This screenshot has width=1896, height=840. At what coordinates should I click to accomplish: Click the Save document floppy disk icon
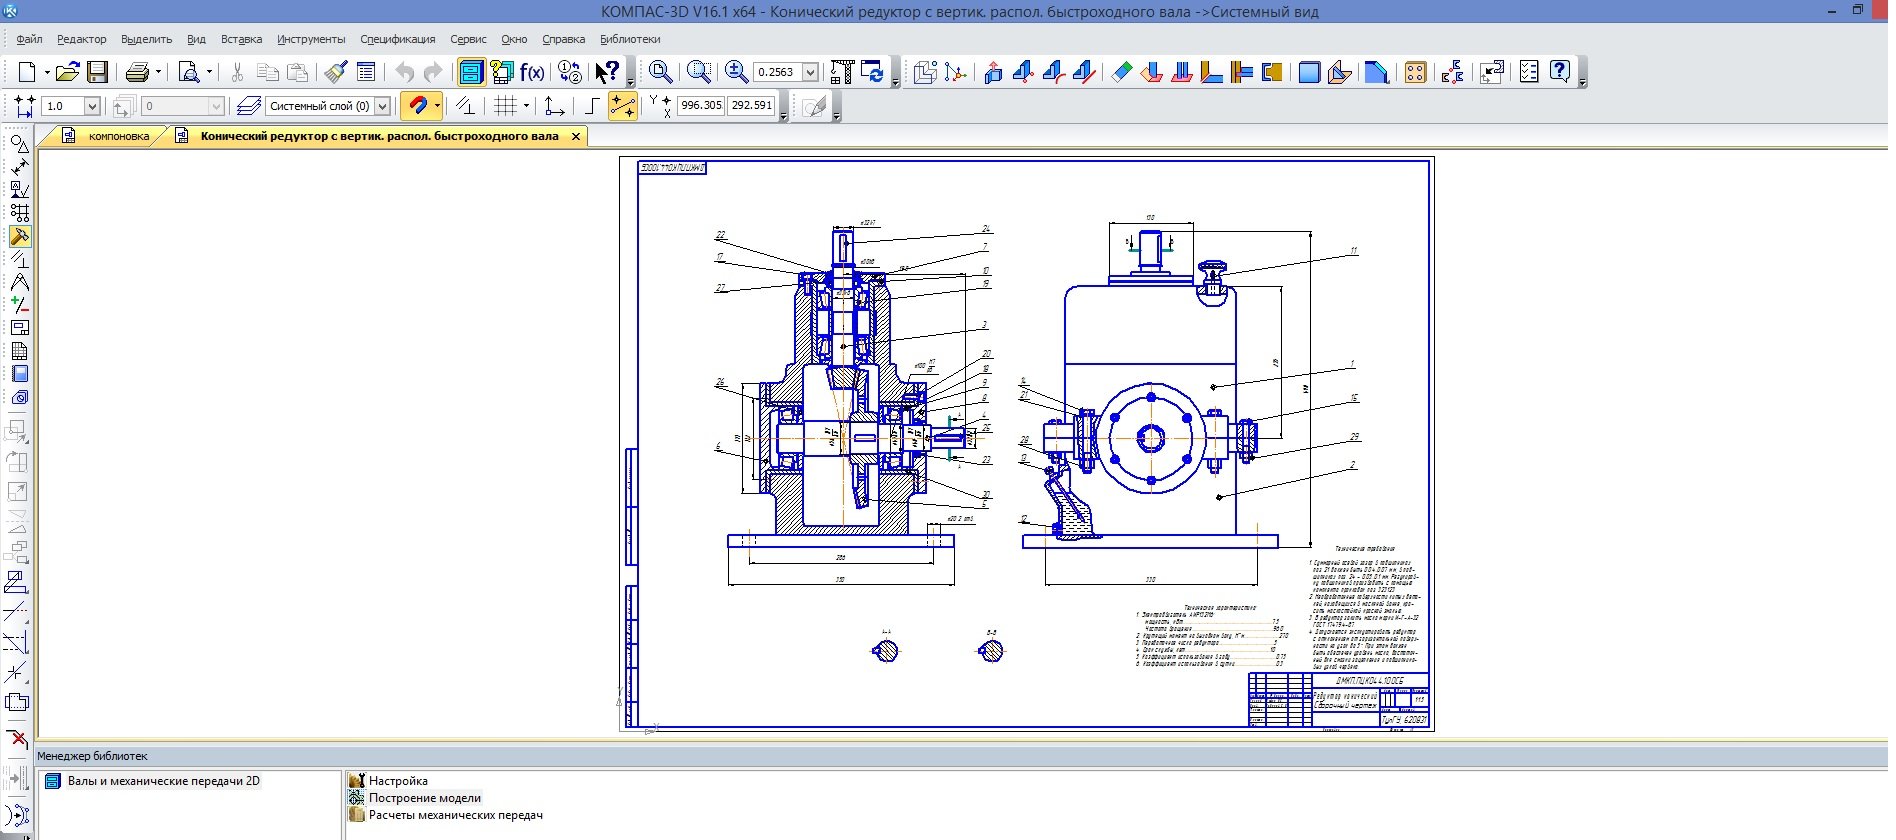pyautogui.click(x=97, y=72)
